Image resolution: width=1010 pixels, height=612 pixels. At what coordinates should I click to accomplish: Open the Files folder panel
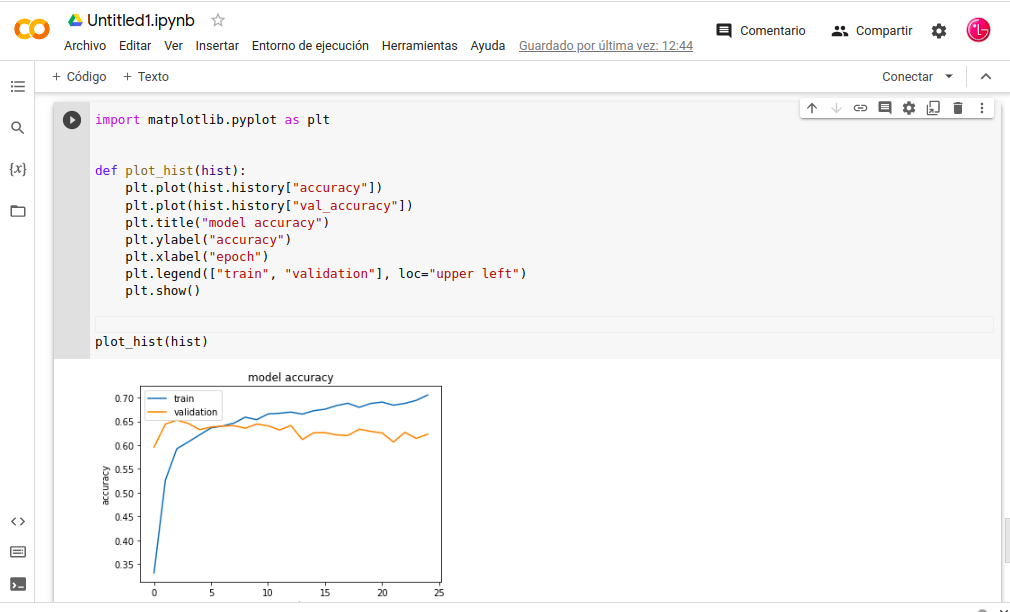[17, 211]
